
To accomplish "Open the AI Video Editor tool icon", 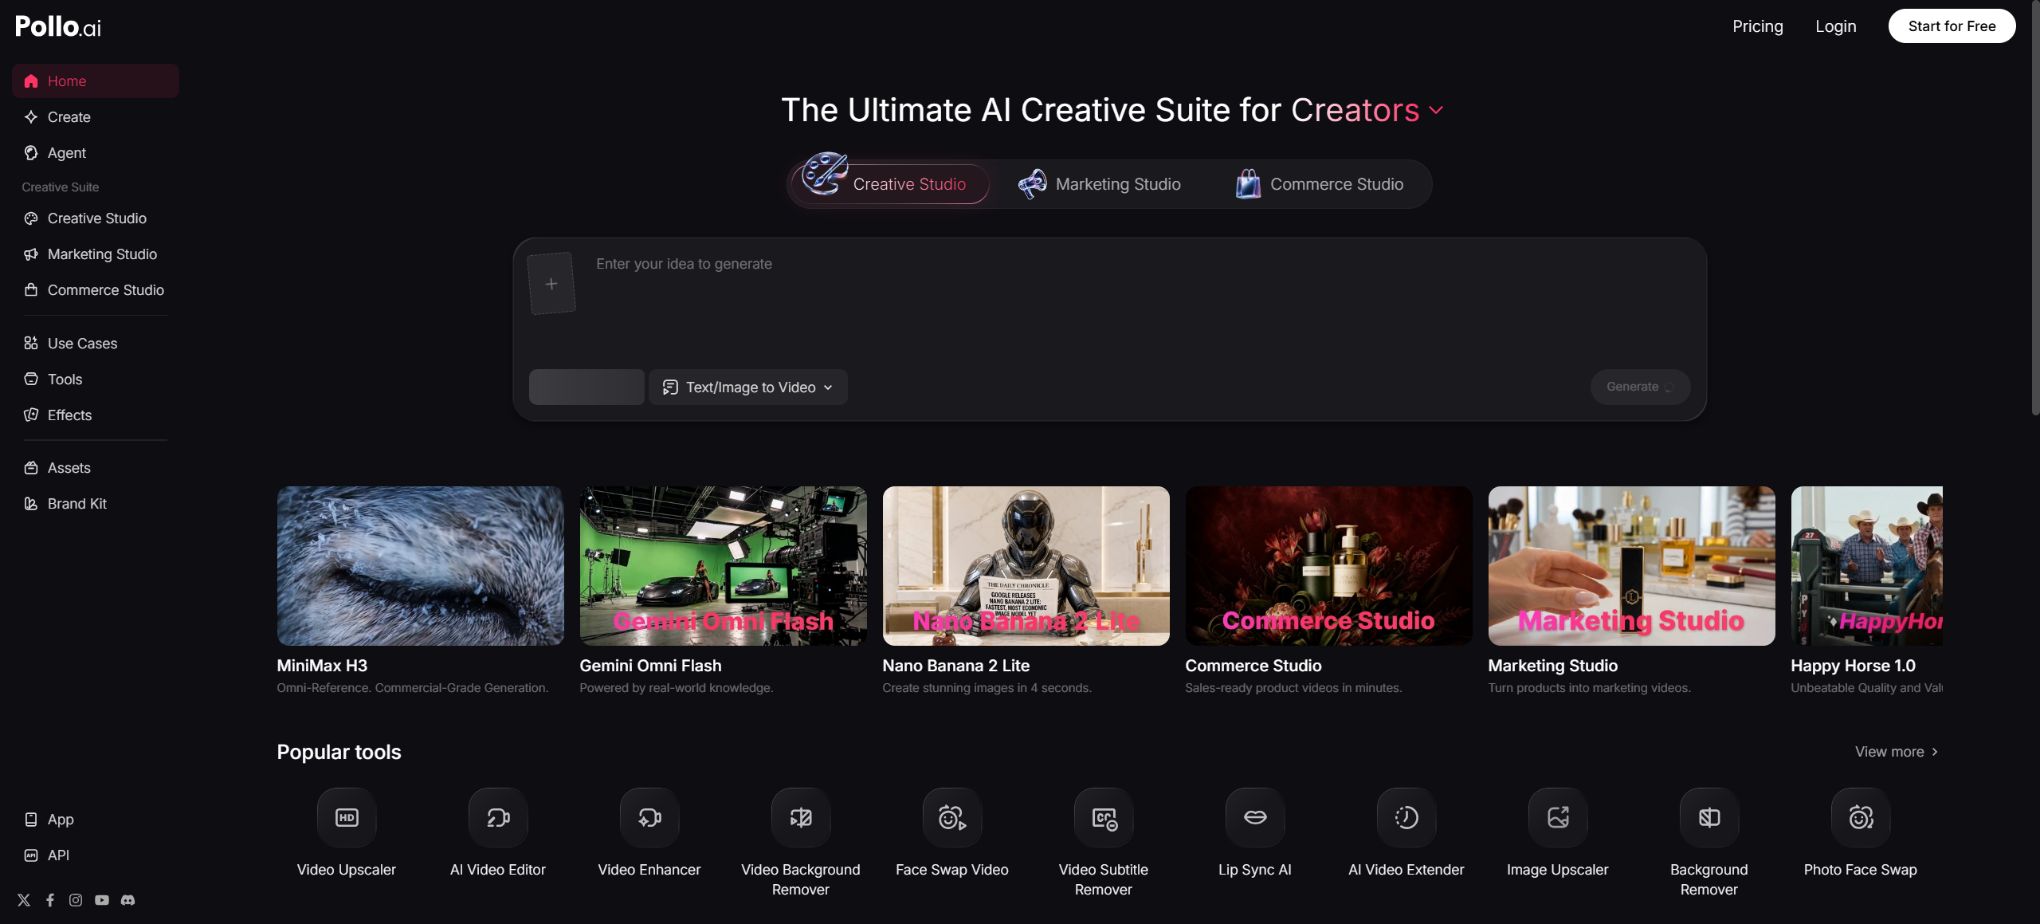I will pyautogui.click(x=498, y=818).
